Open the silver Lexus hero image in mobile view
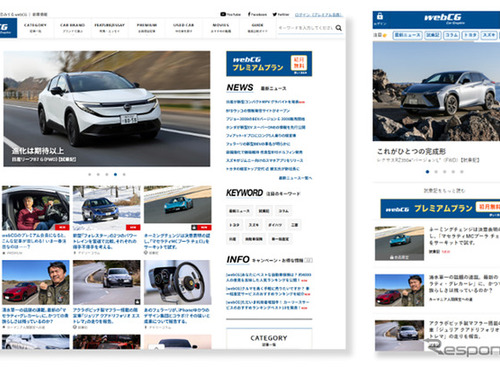Screen dimensions: 500x367 (436, 91)
